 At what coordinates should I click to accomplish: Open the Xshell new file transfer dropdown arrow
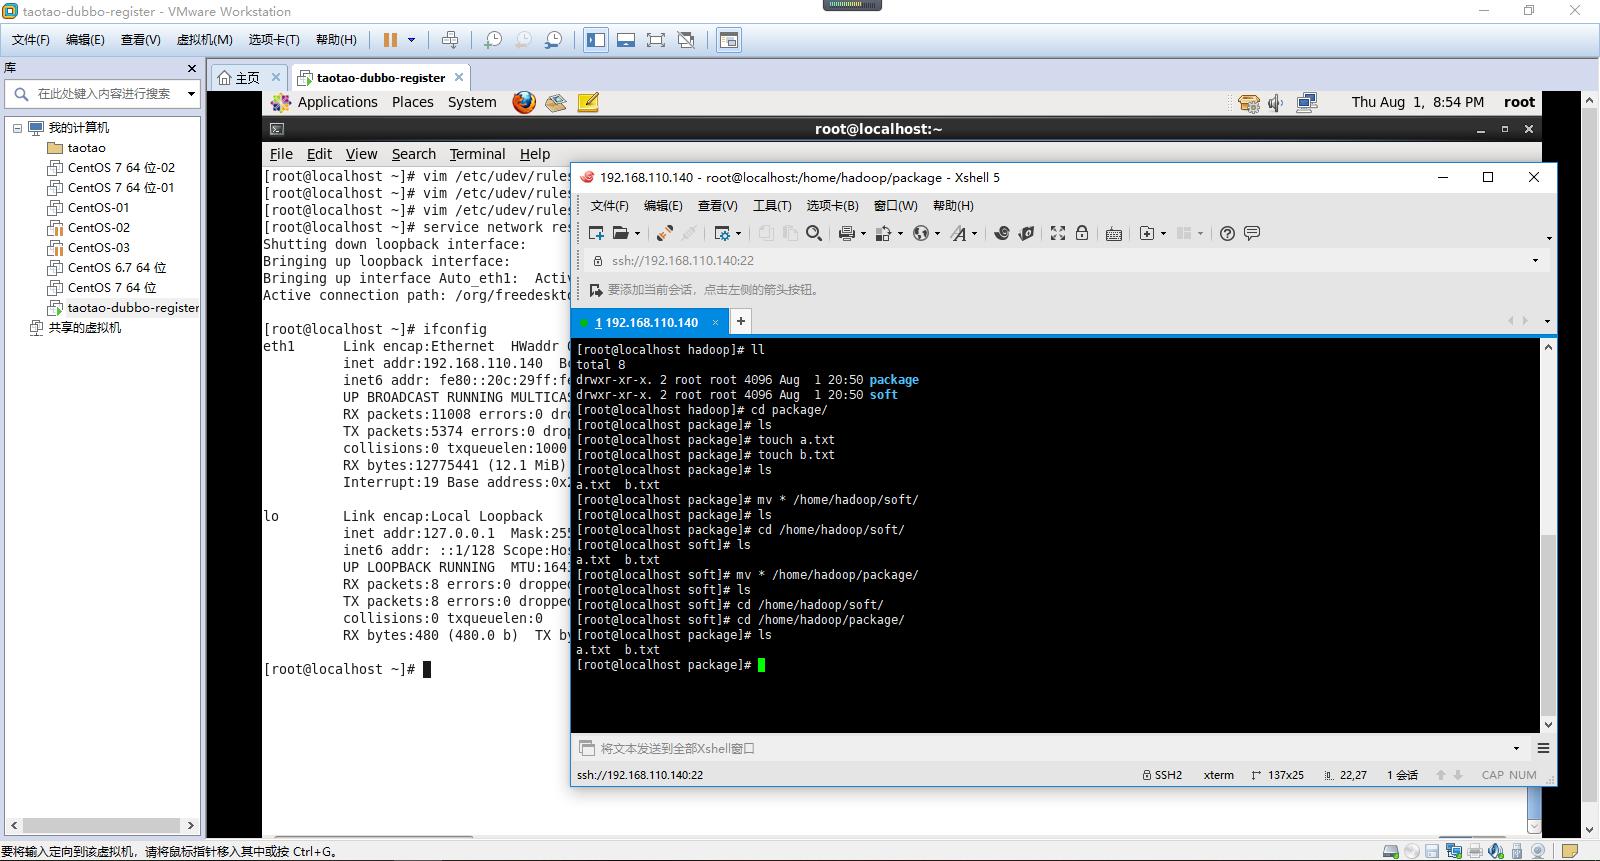[1163, 234]
